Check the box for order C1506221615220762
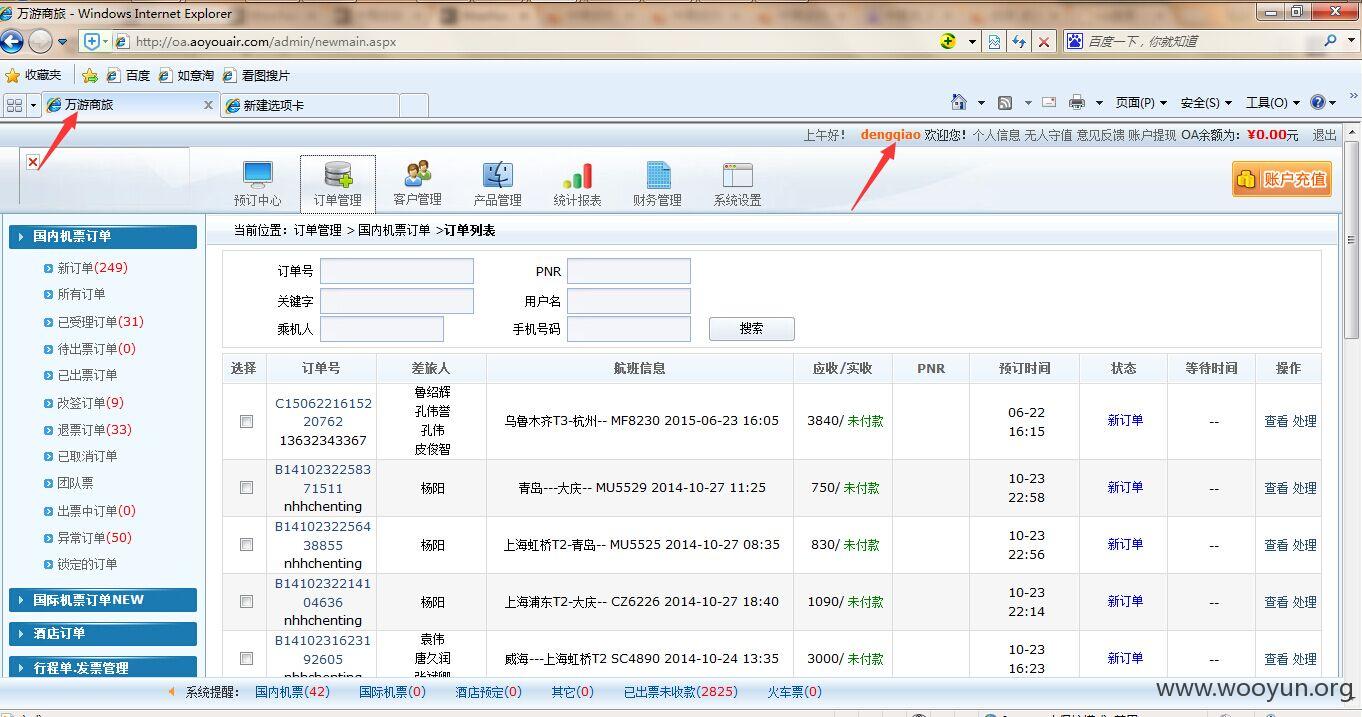1362x717 pixels. [246, 421]
